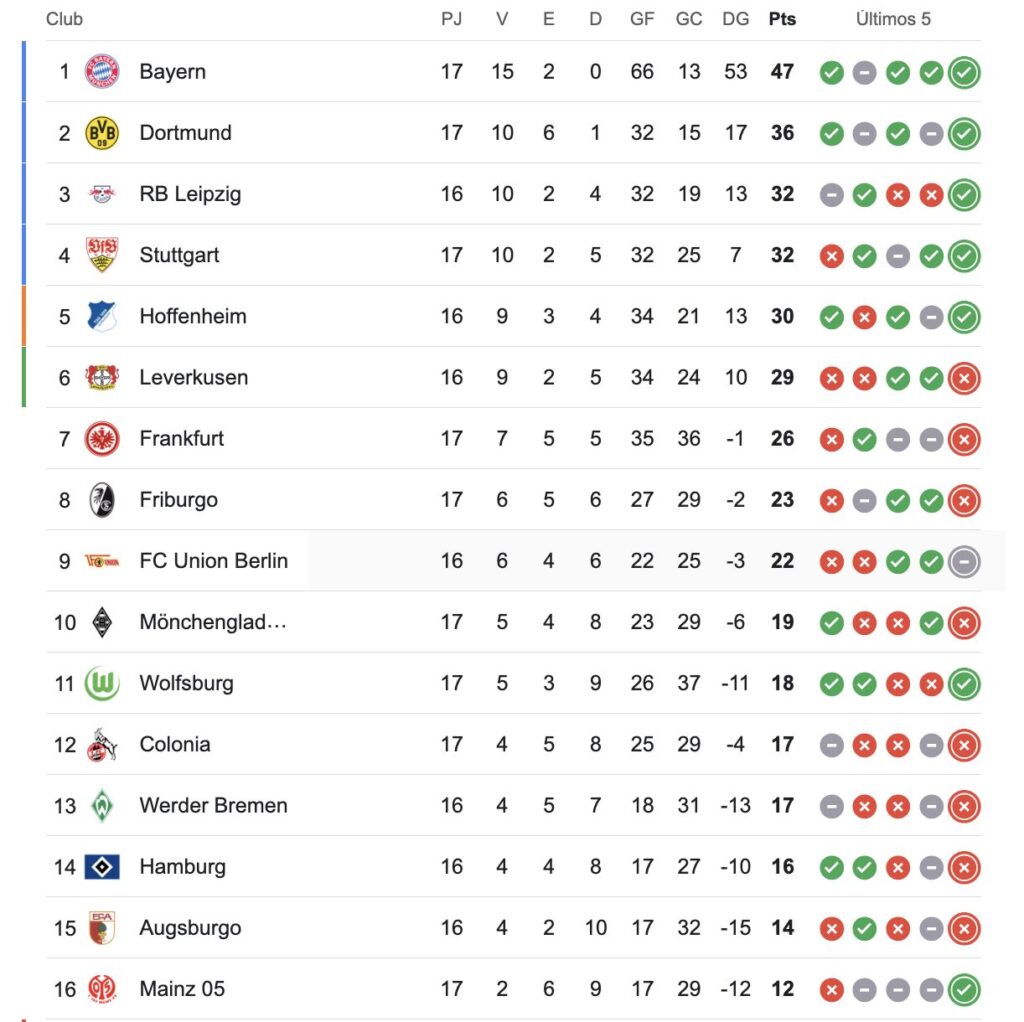Click the Wolfsburg green W logo

(102, 684)
